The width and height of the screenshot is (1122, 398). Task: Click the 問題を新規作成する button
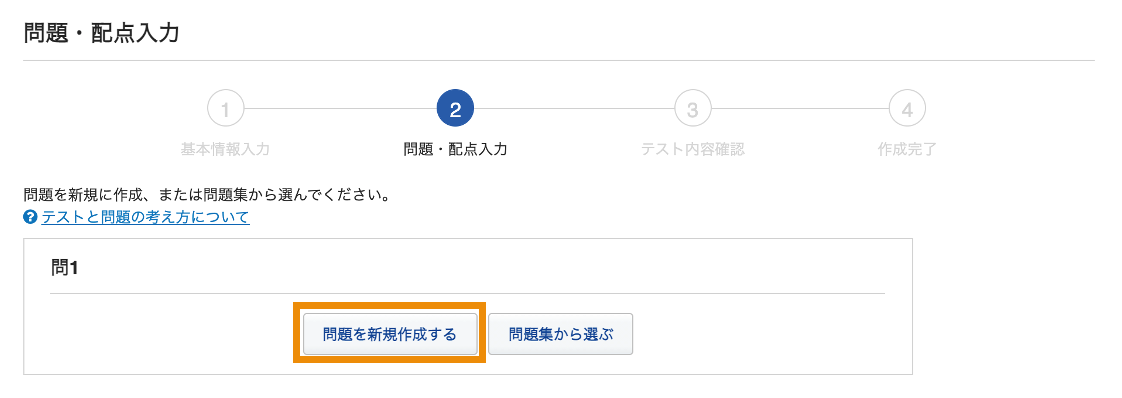pyautogui.click(x=390, y=334)
